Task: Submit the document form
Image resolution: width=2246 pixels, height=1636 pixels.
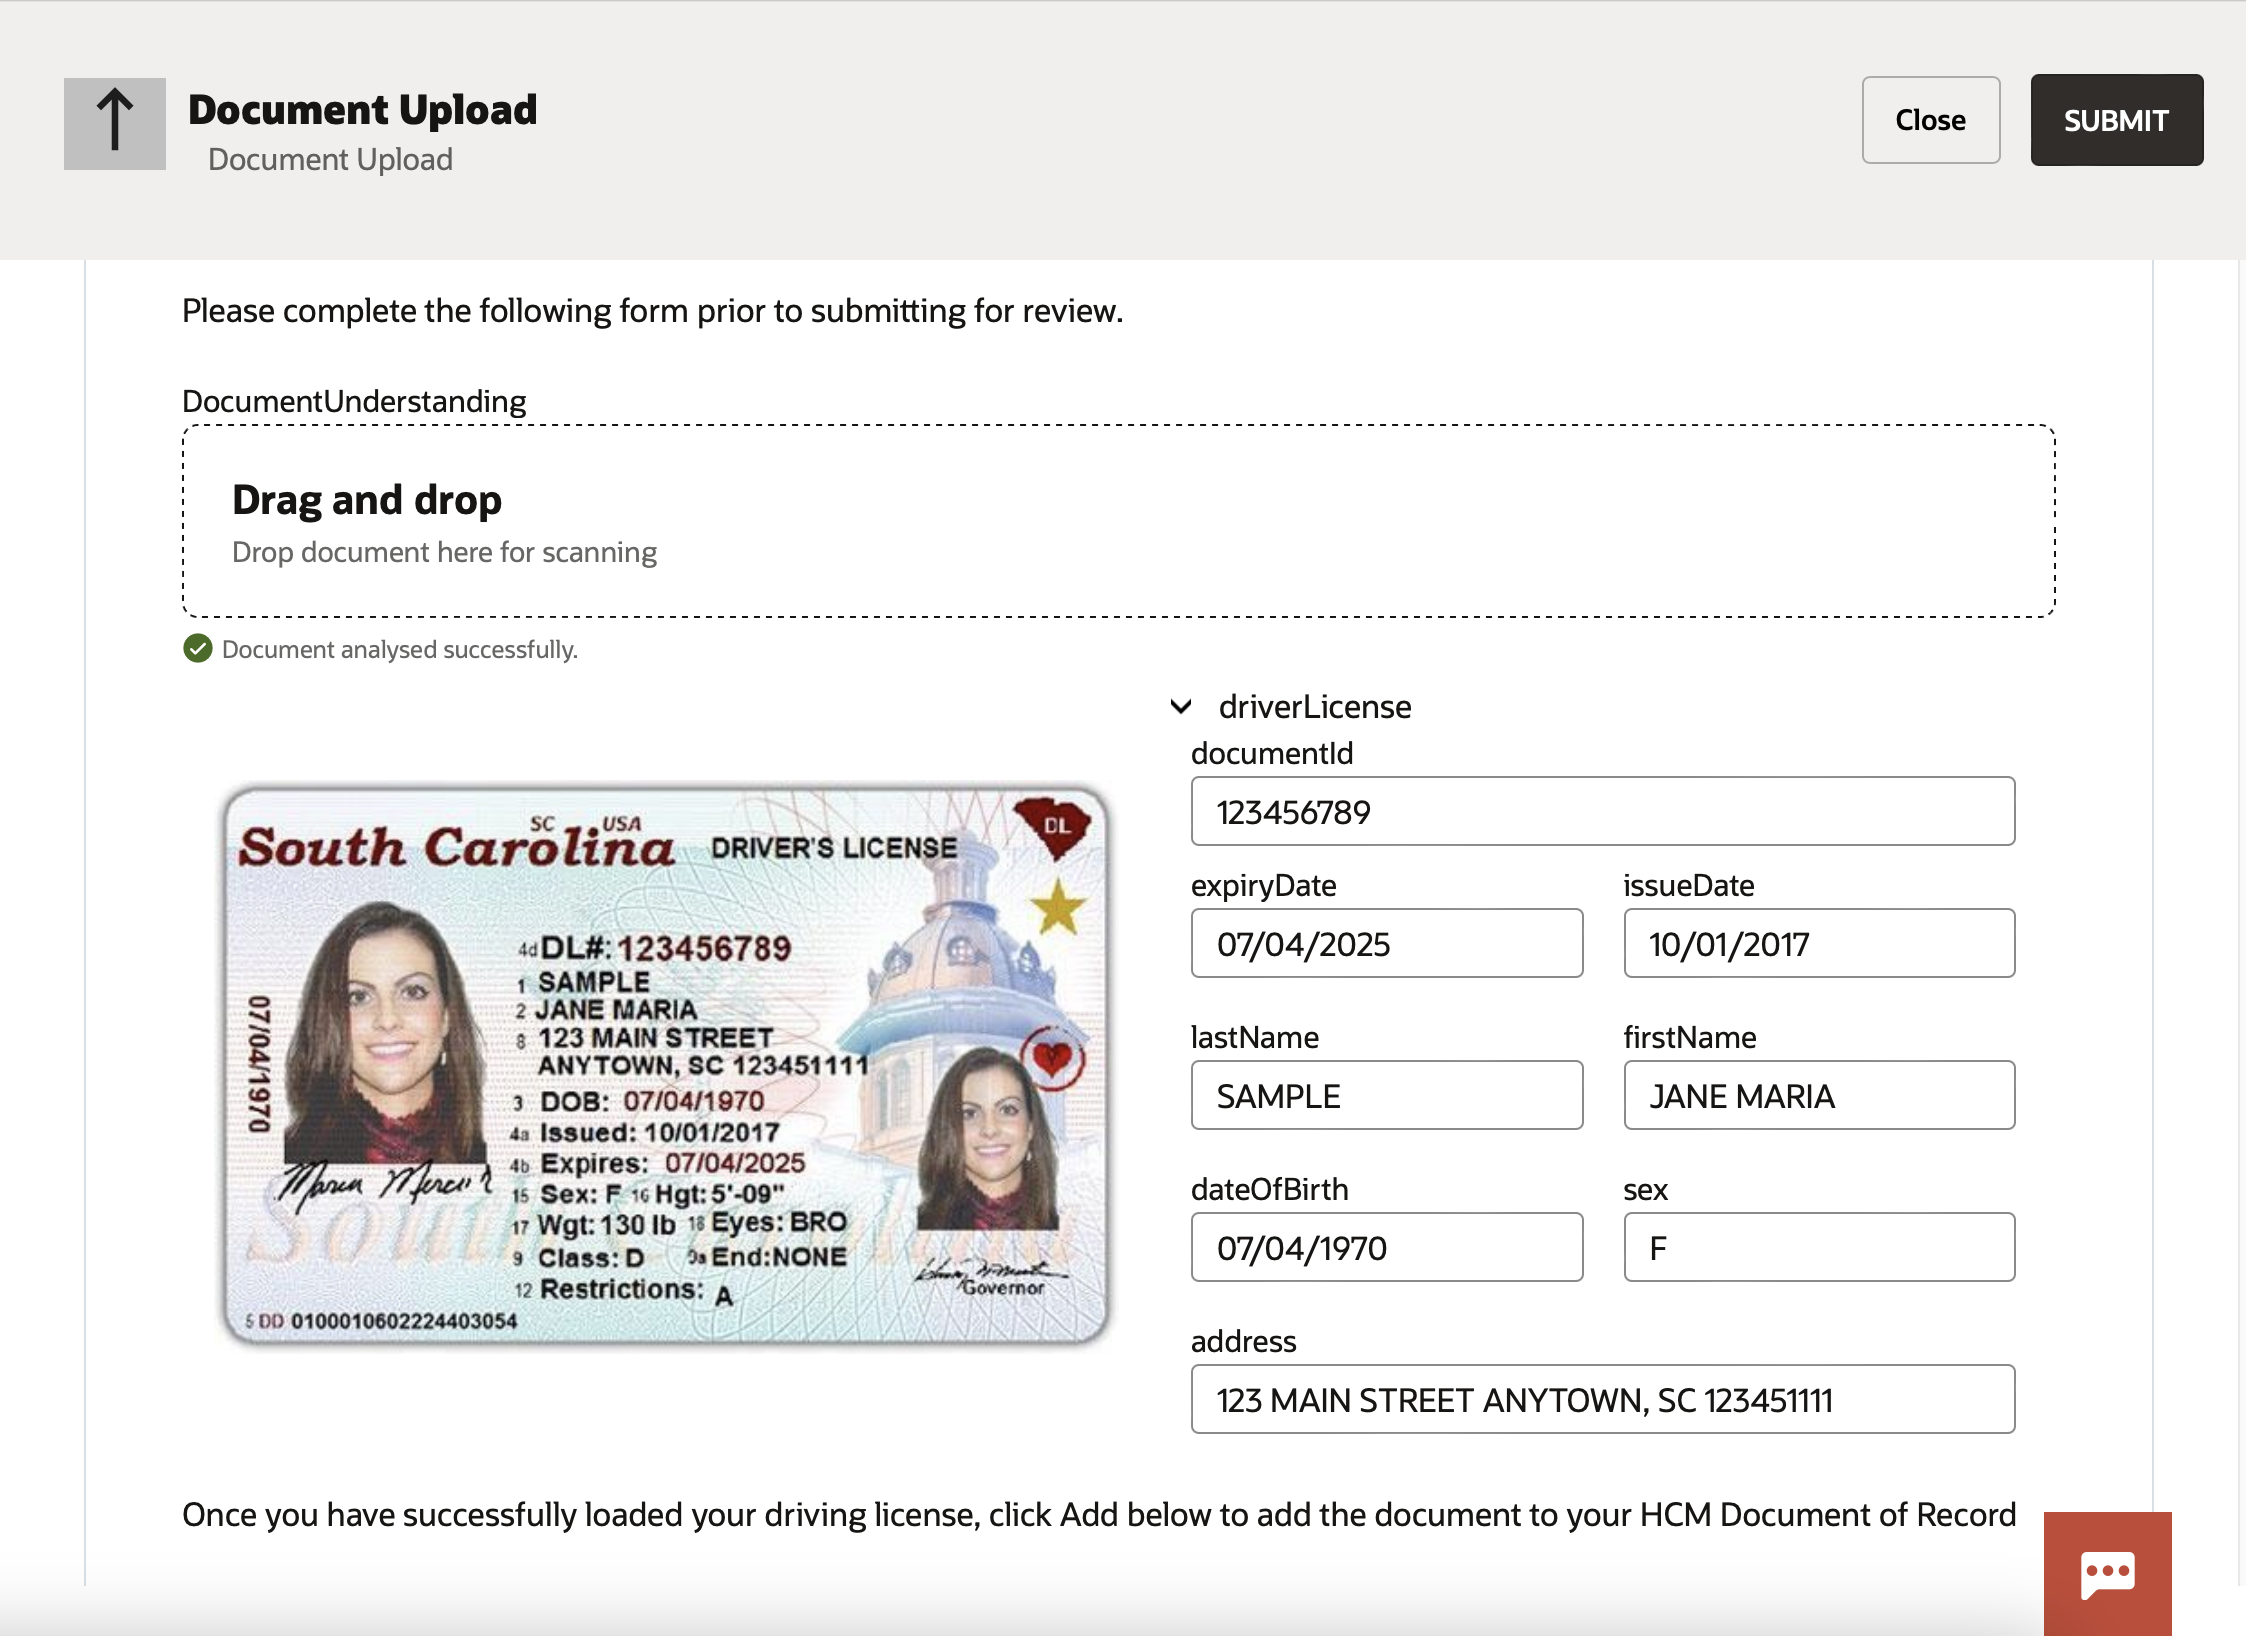Action: 2115,120
